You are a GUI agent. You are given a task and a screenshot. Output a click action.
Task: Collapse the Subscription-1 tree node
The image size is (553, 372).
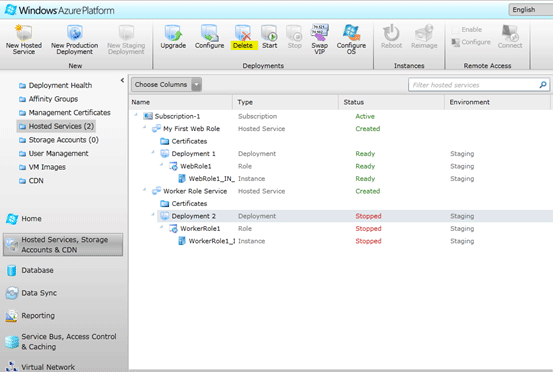[136, 115]
